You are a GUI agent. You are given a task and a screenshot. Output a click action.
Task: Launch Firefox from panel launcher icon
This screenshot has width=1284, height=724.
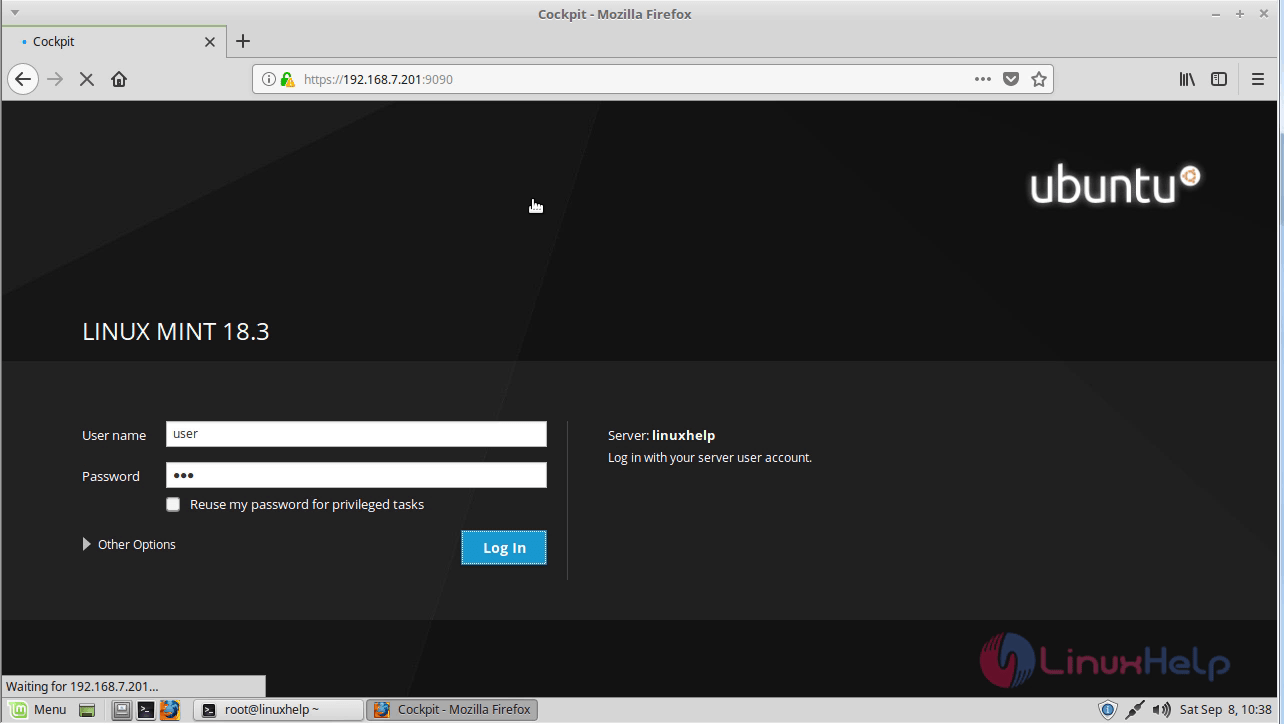[170, 710]
